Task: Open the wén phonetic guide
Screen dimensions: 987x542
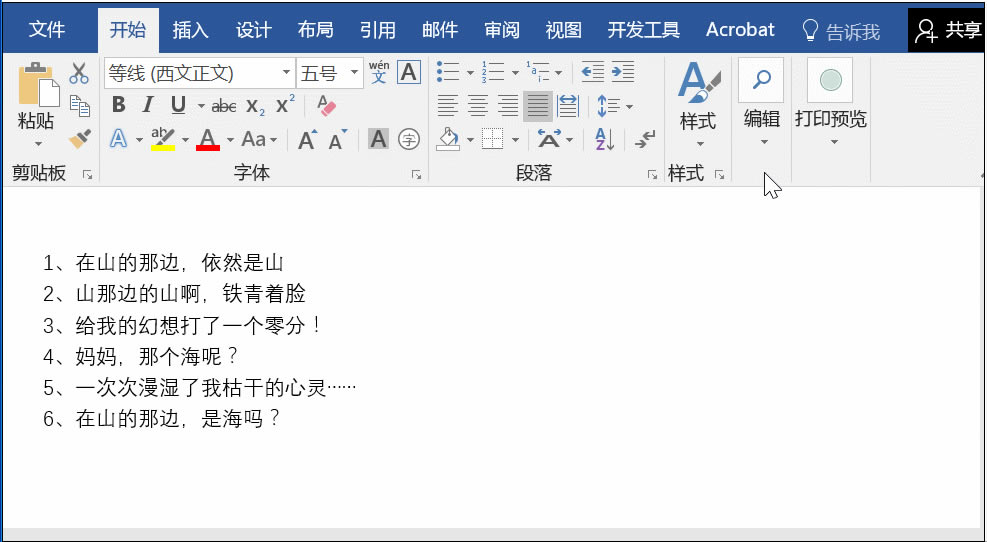Action: pos(379,72)
